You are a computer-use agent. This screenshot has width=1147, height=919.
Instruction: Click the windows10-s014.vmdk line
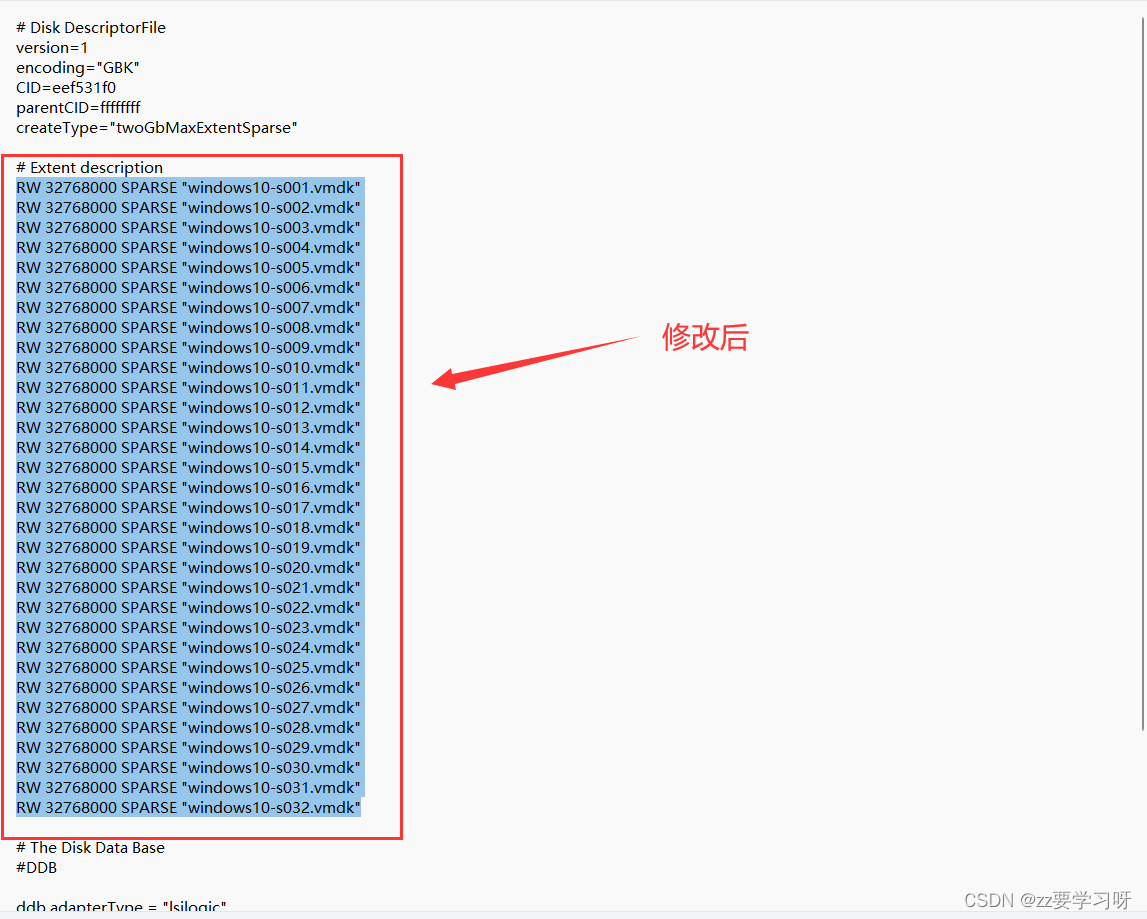189,448
